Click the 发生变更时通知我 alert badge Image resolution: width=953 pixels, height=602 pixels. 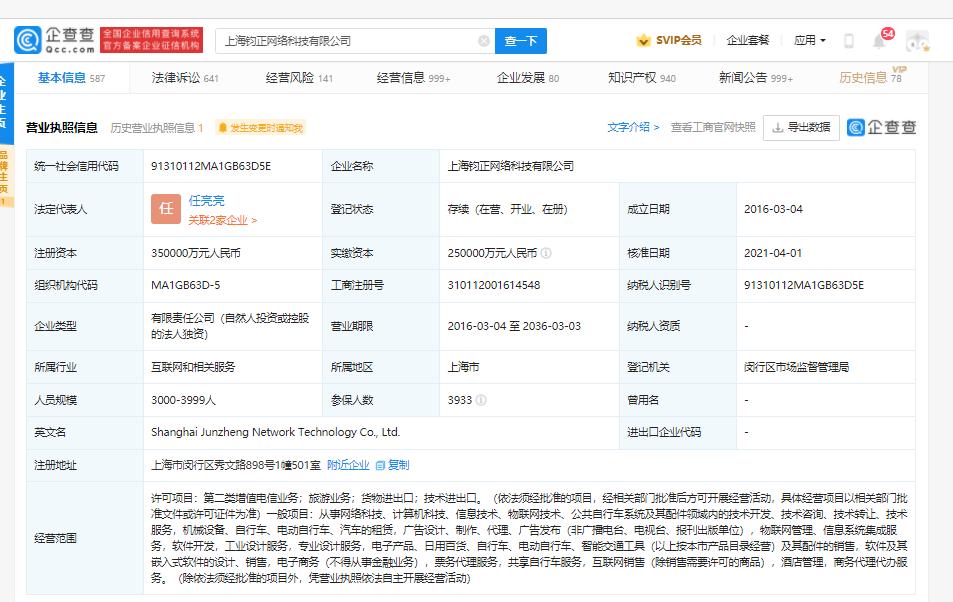[x=260, y=128]
